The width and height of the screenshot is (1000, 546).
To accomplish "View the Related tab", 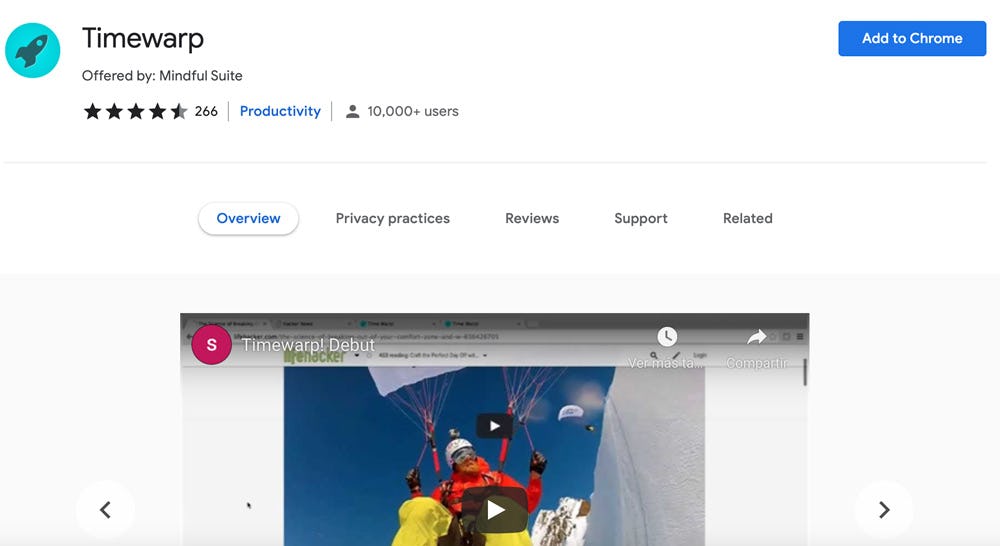I will tap(748, 218).
